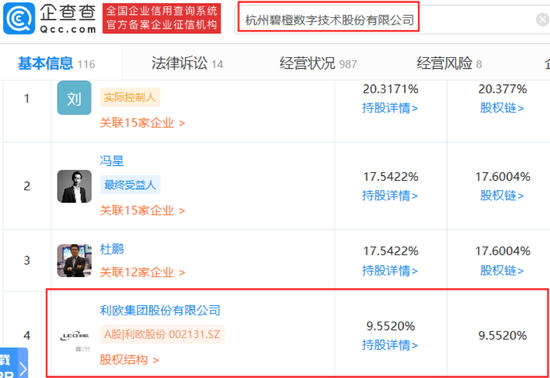Open 股权链 in 杜鹏's row
The width and height of the screenshot is (550, 378).
(x=502, y=270)
